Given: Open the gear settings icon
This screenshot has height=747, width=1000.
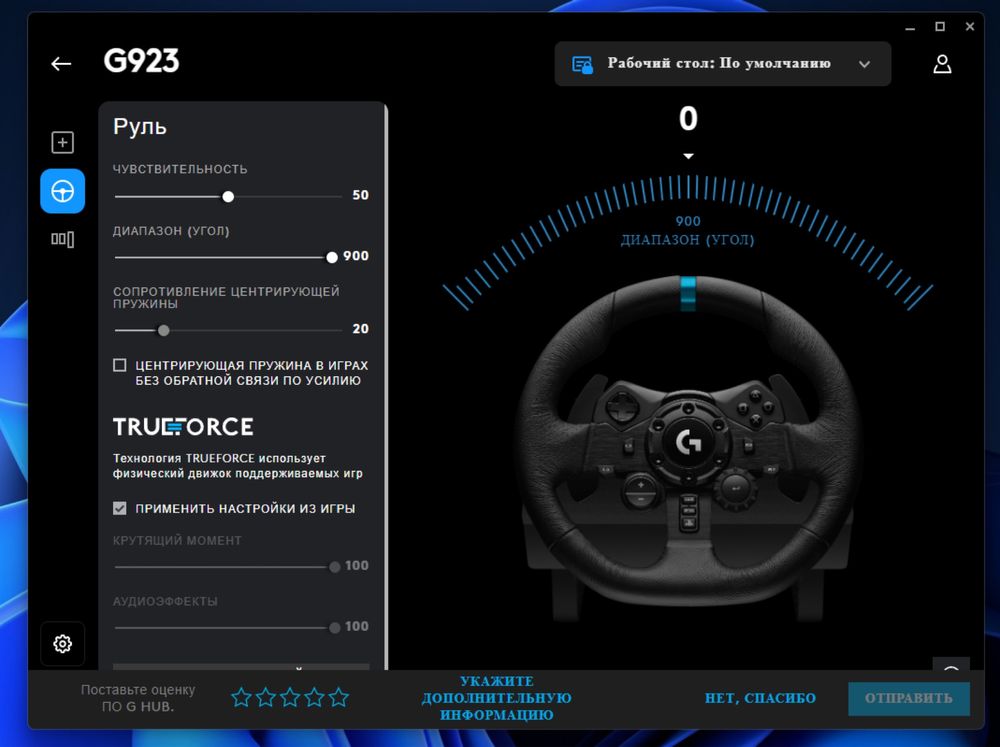Looking at the screenshot, I should pyautogui.click(x=62, y=644).
